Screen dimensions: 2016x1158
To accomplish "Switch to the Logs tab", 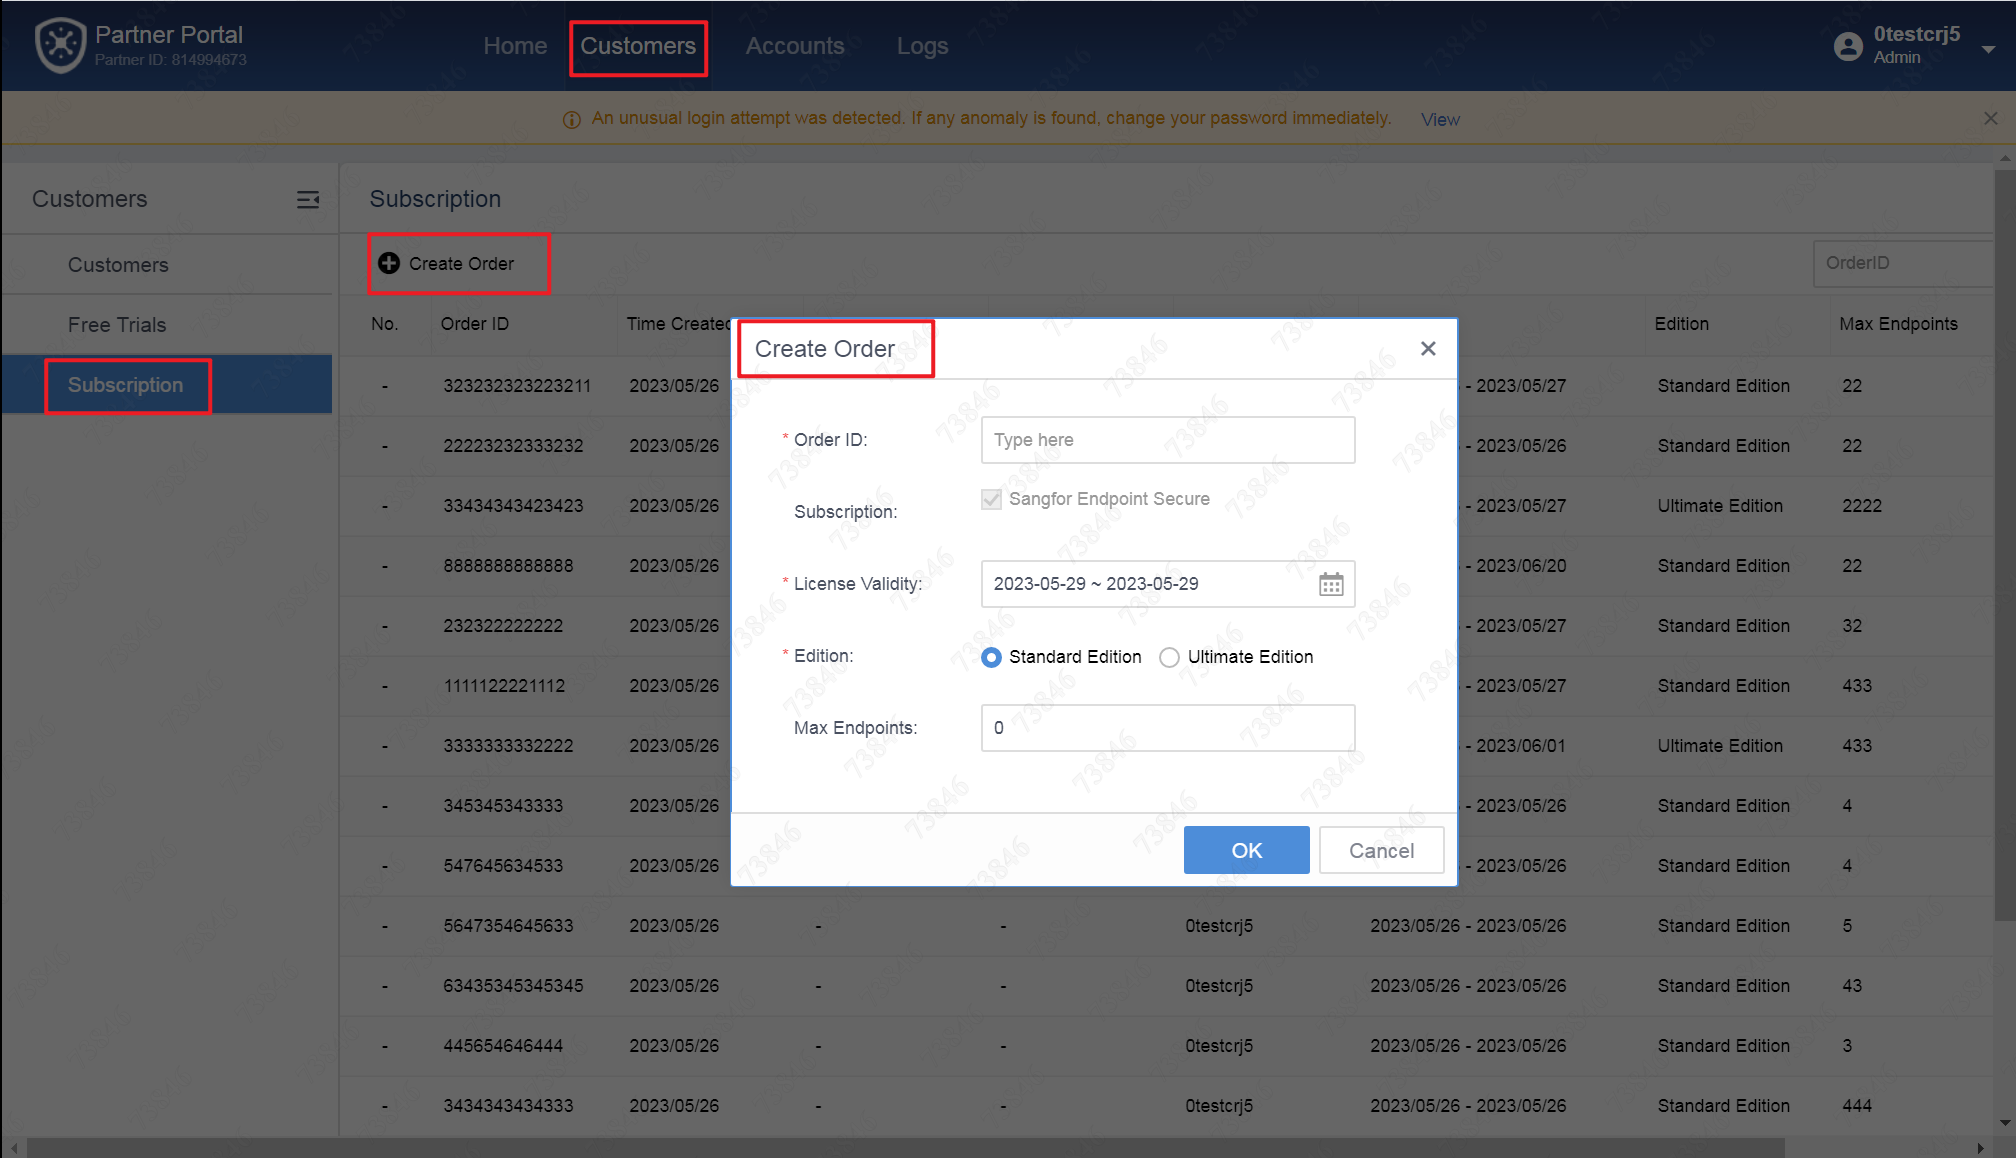I will coord(921,46).
